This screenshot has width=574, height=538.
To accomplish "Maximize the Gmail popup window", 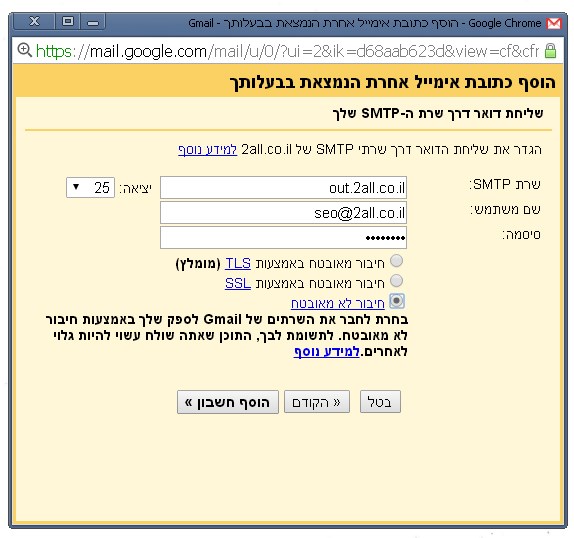I will click(68, 22).
